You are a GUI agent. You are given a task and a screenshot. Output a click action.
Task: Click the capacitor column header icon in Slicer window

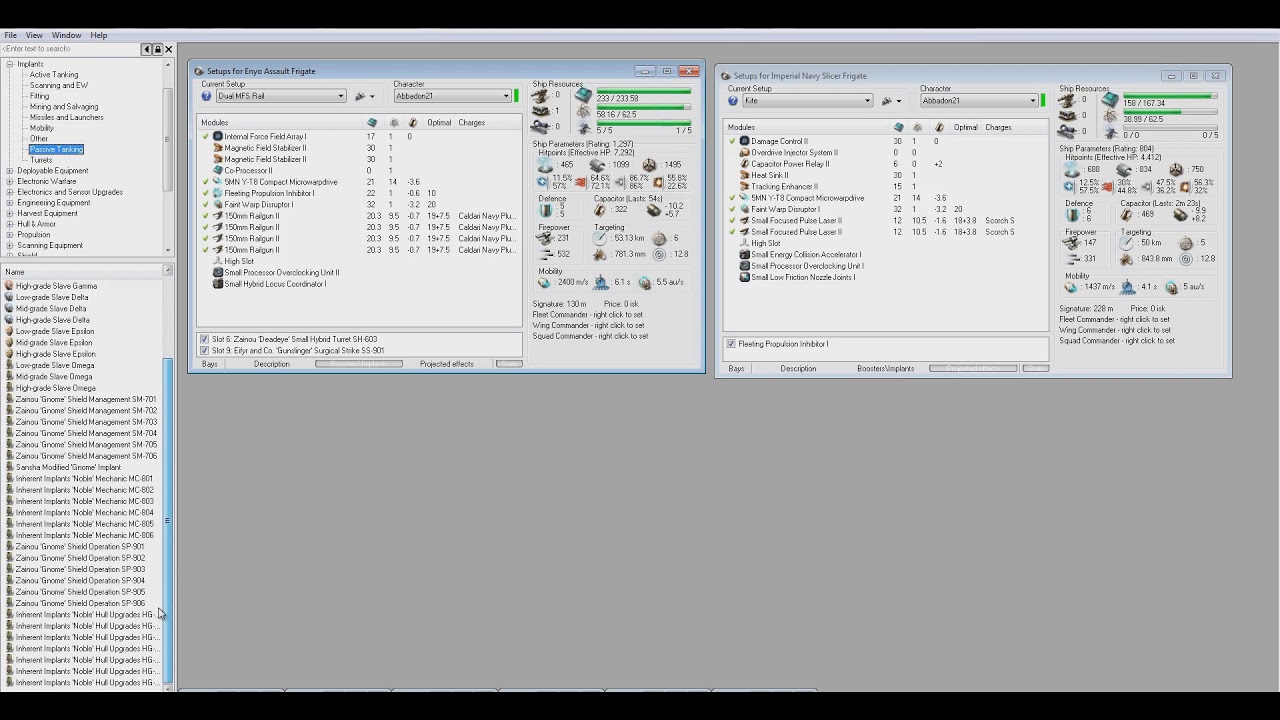coord(939,127)
